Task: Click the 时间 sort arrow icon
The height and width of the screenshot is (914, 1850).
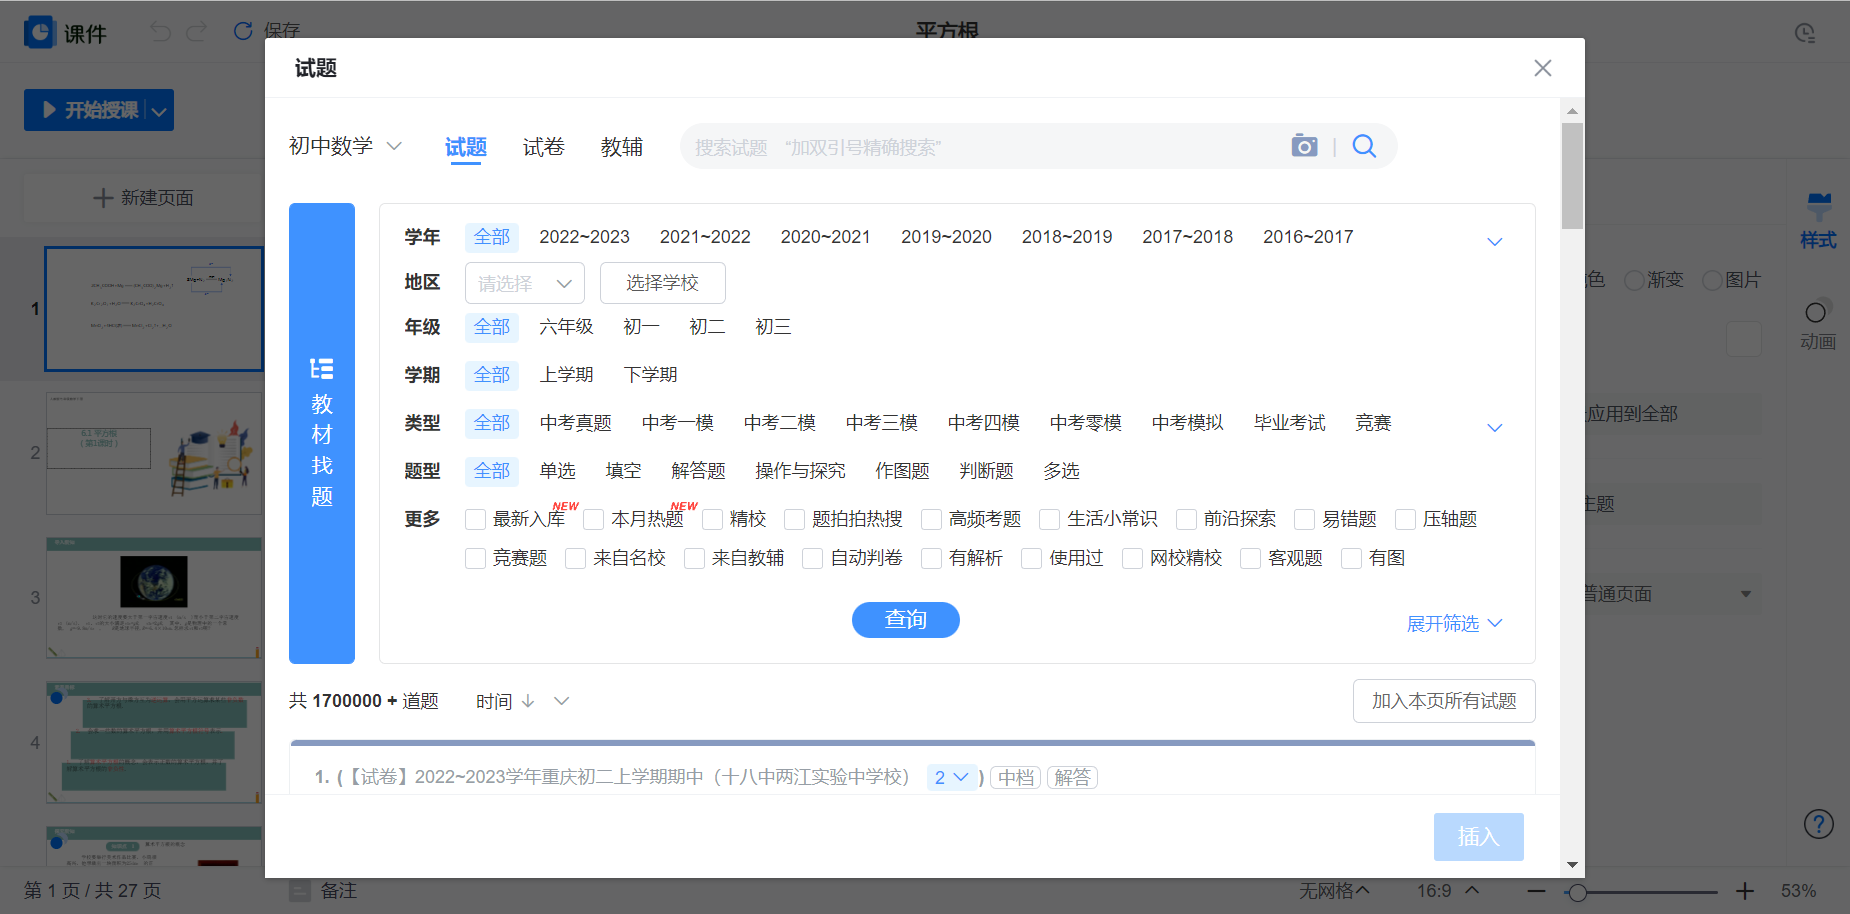Action: coord(528,701)
